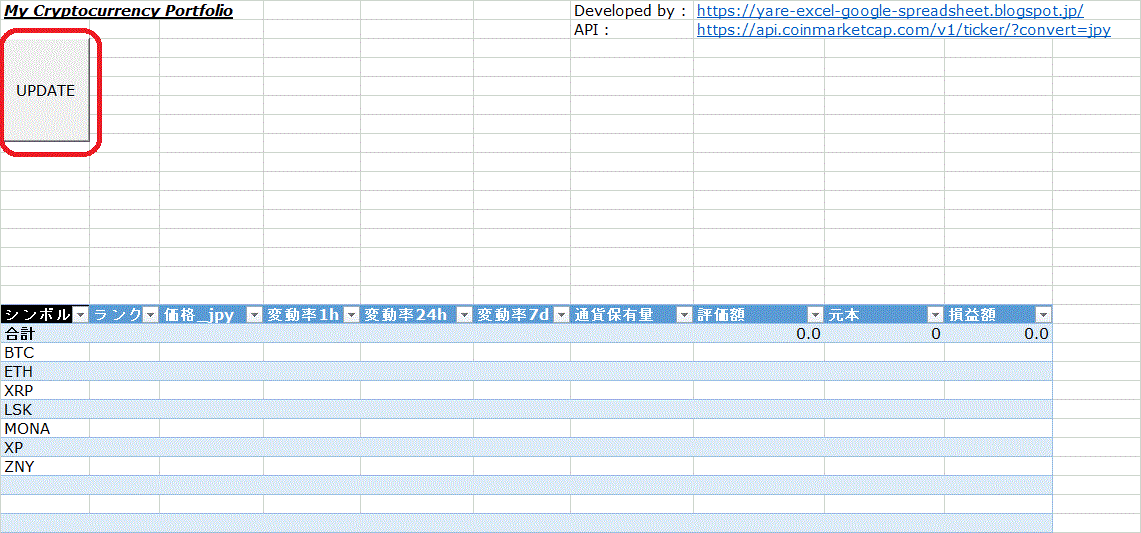Click the ETH row 元本 cell

885,371
